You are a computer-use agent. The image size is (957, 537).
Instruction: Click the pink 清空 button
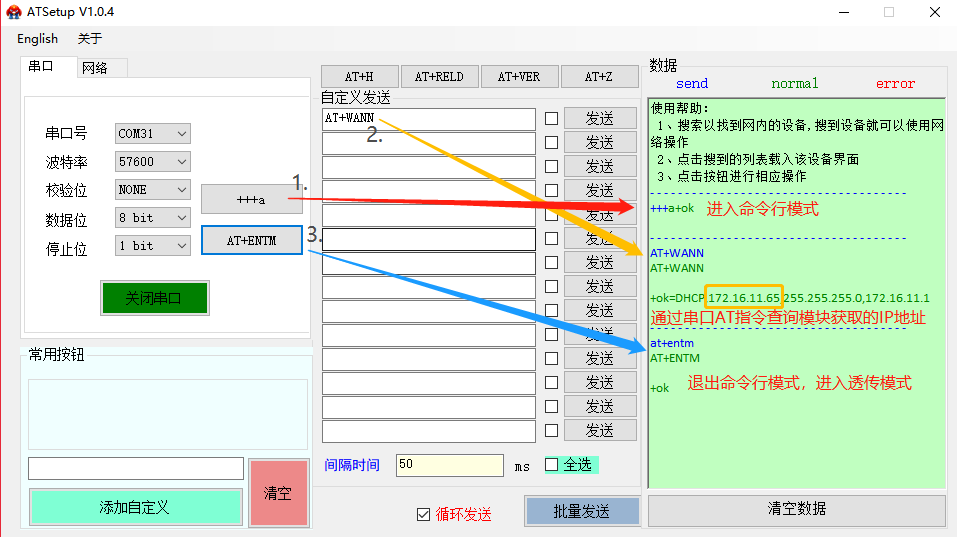(x=277, y=493)
